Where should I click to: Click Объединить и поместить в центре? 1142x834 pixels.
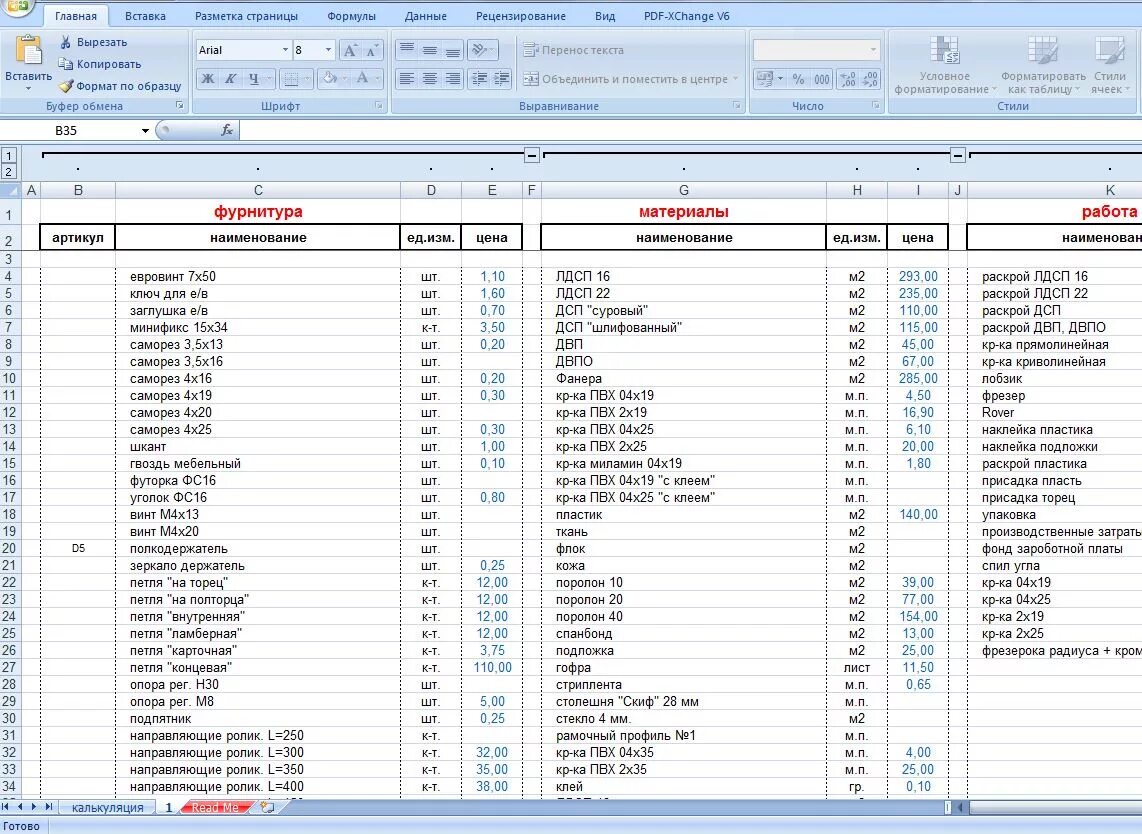click(625, 79)
